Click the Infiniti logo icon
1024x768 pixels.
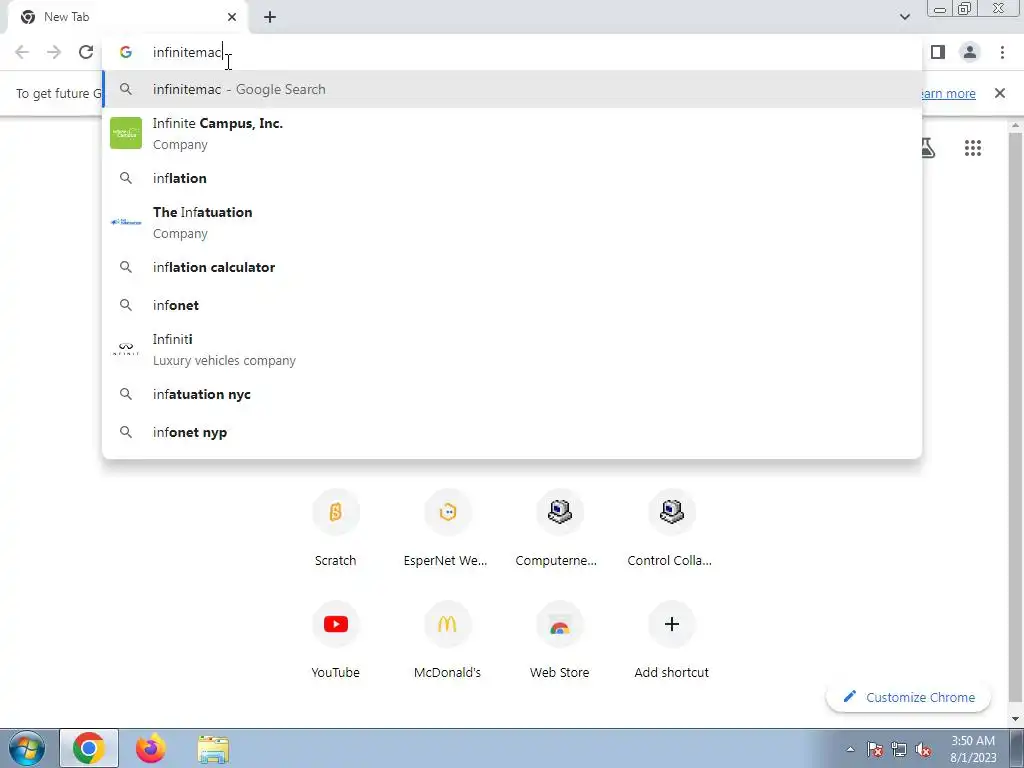(x=126, y=349)
